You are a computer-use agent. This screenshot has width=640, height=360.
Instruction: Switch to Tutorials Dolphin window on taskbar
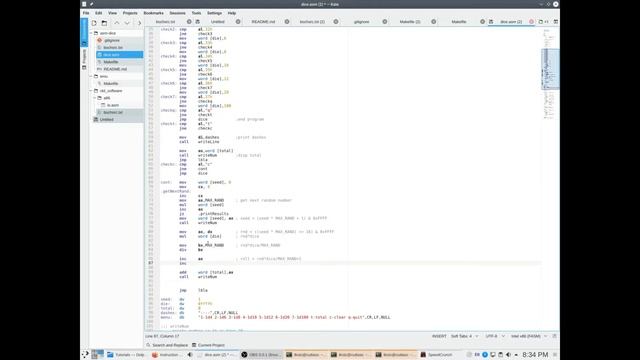point(126,355)
